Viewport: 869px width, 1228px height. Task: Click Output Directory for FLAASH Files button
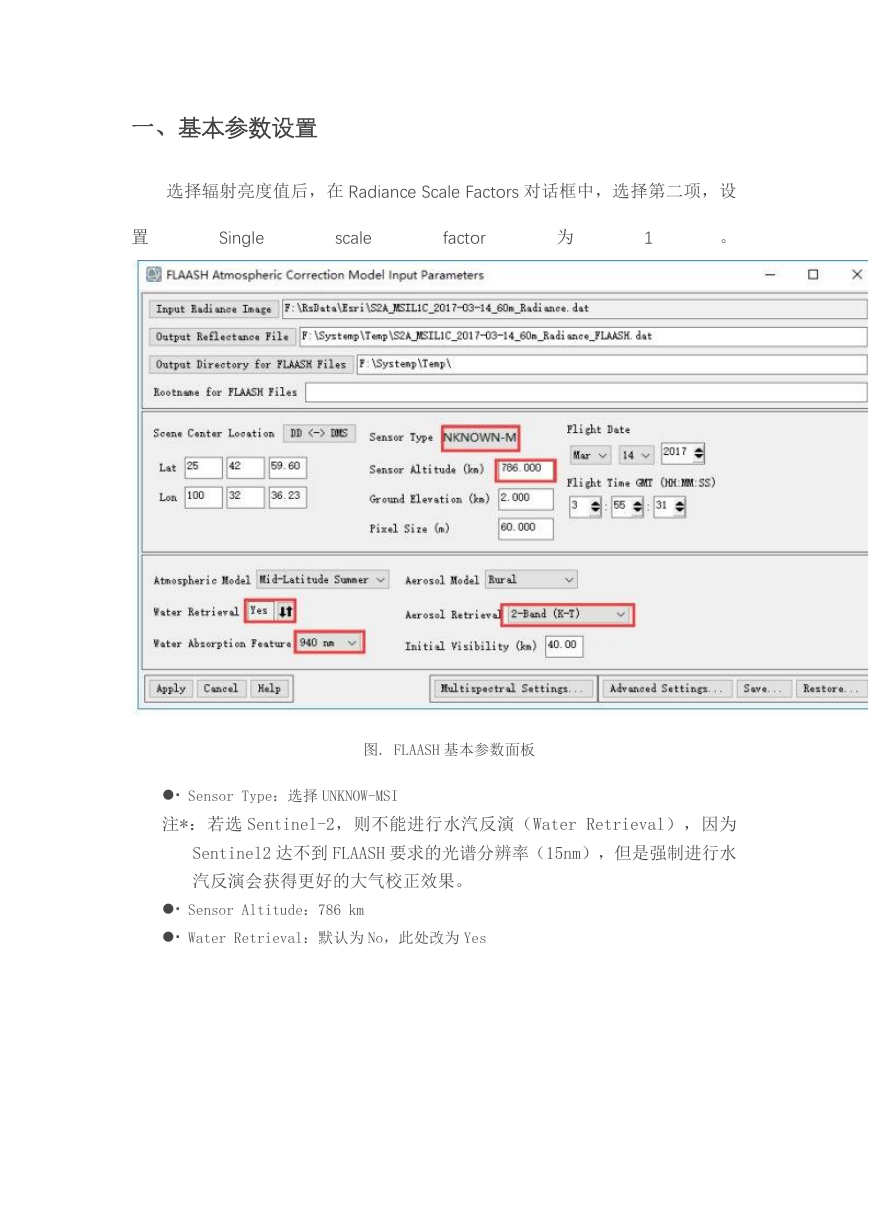pyautogui.click(x=250, y=365)
